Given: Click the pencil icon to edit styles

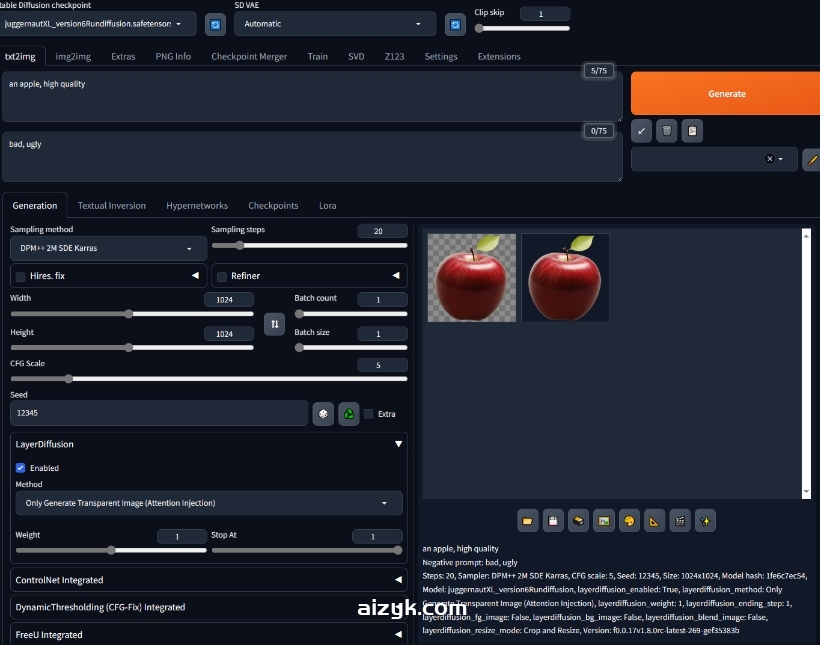Looking at the screenshot, I should [811, 159].
